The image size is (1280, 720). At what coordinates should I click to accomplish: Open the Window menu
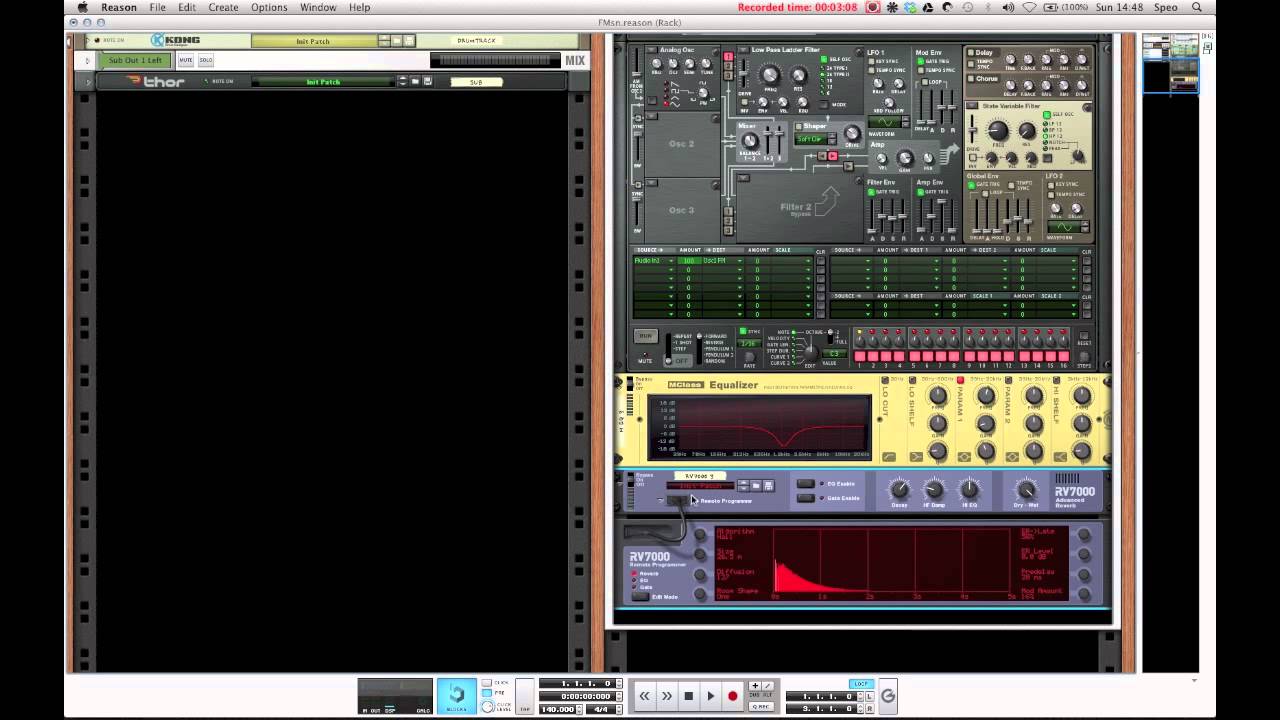click(318, 7)
